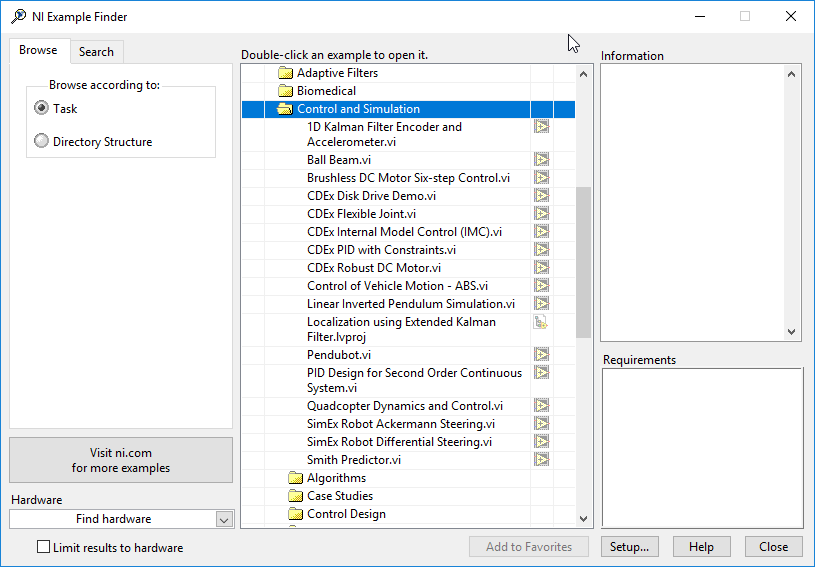Select SimEx Robot Ackermann Steering.vi
The image size is (815, 567).
401,424
